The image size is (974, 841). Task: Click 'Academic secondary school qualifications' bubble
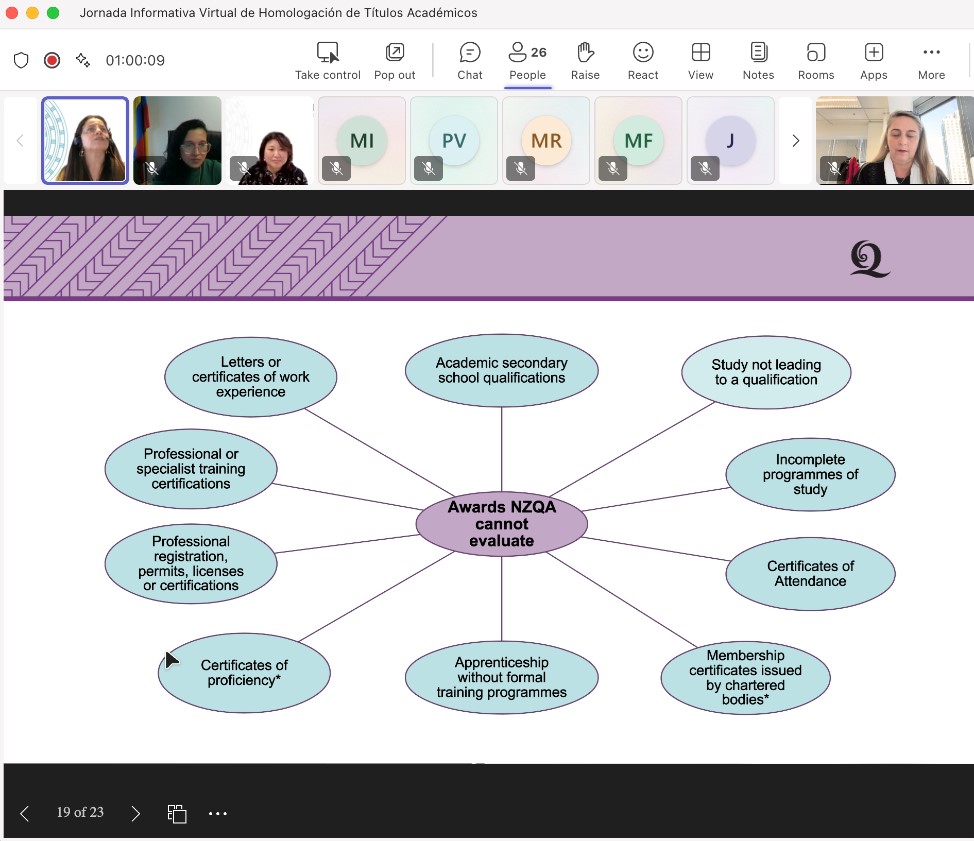502,370
